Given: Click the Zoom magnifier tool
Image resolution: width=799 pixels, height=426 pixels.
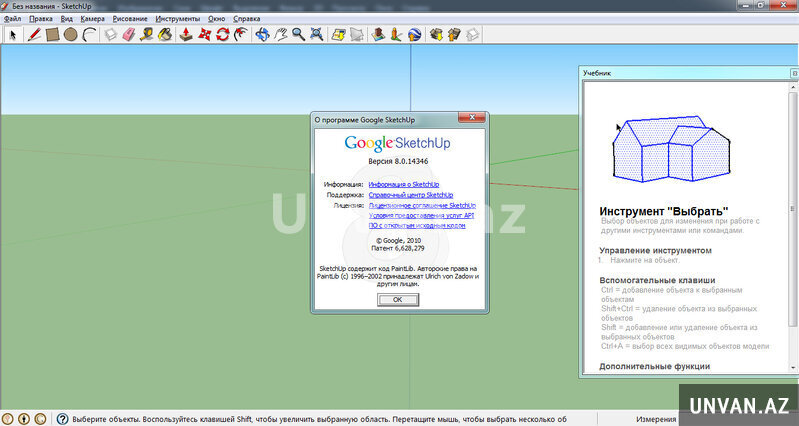Looking at the screenshot, I should pyautogui.click(x=298, y=34).
